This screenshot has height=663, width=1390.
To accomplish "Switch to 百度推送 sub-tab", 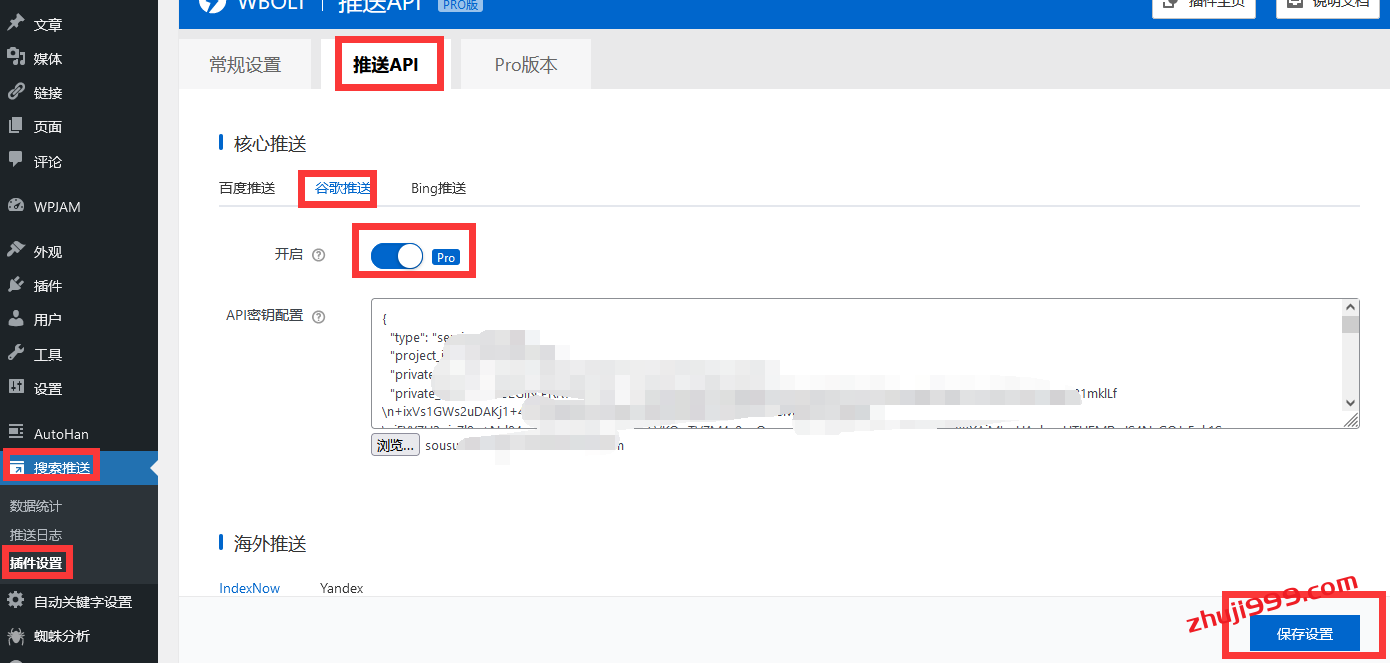I will coord(247,188).
